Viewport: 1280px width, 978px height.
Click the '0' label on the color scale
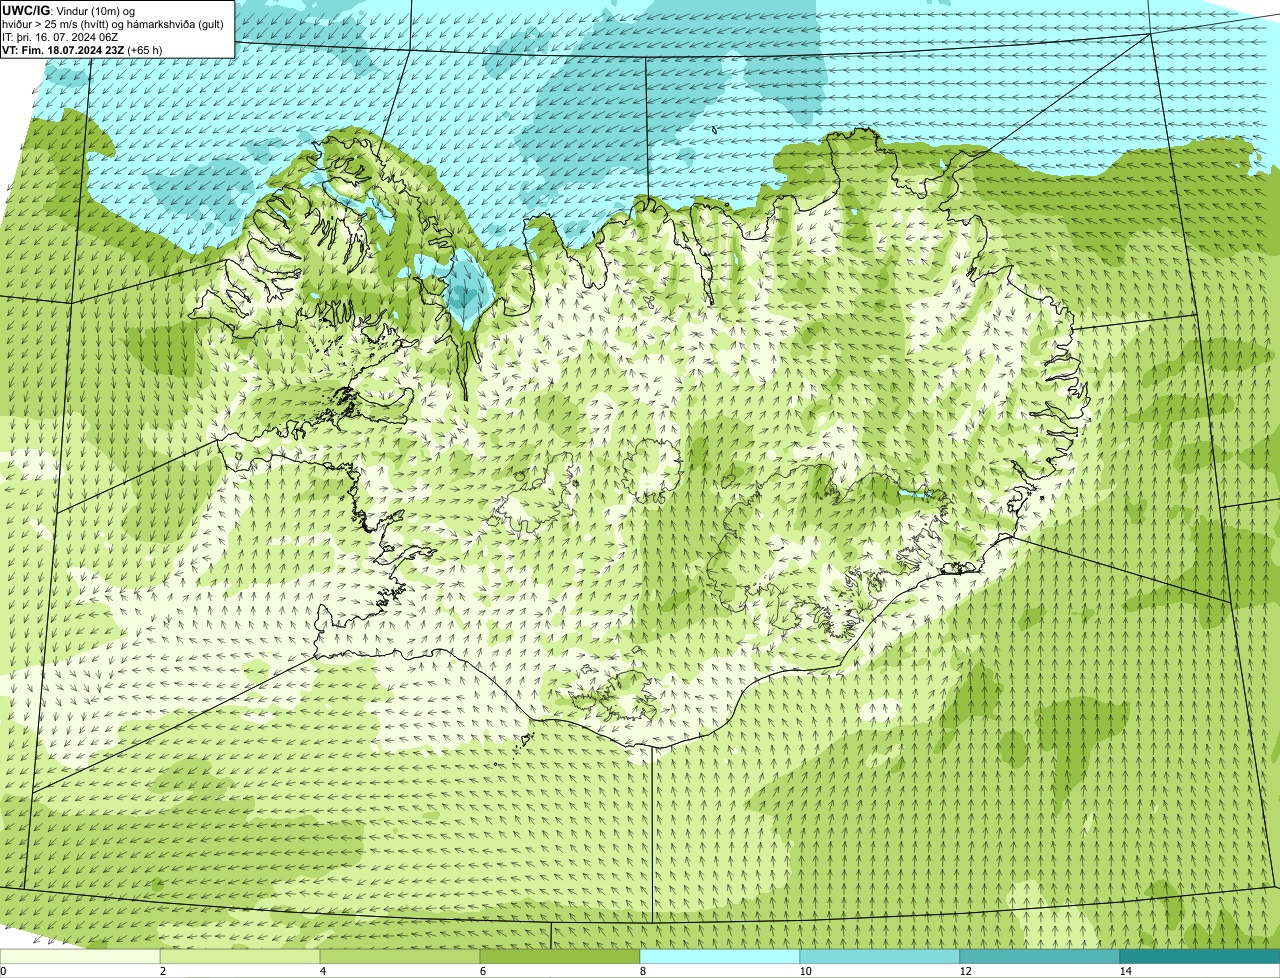coord(3,971)
